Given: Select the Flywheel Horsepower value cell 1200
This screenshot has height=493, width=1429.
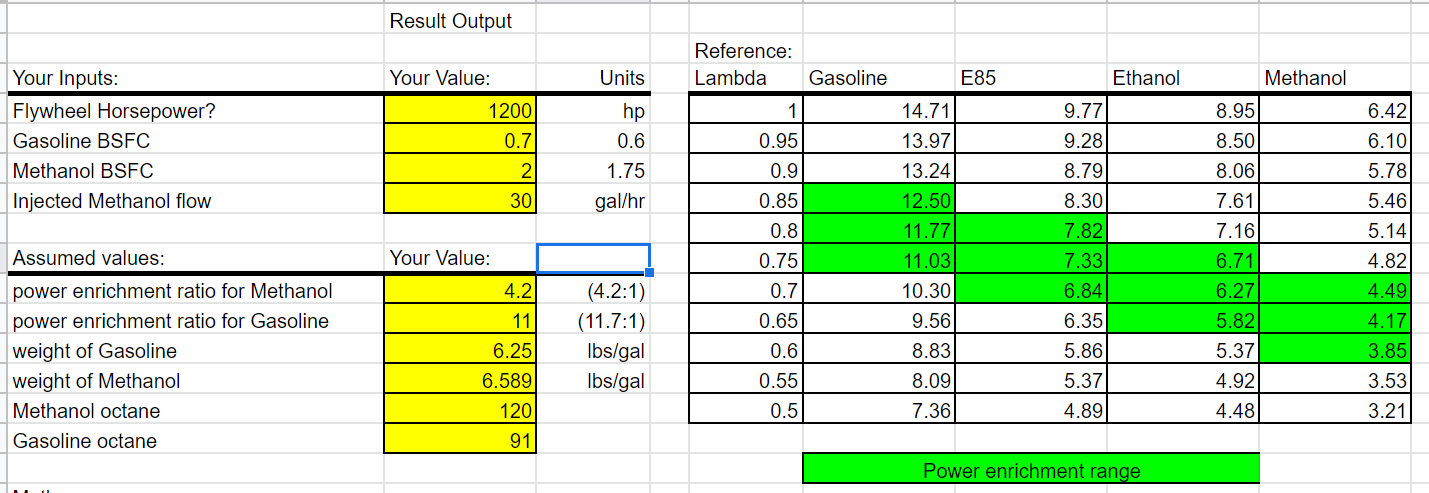Looking at the screenshot, I should [461, 110].
